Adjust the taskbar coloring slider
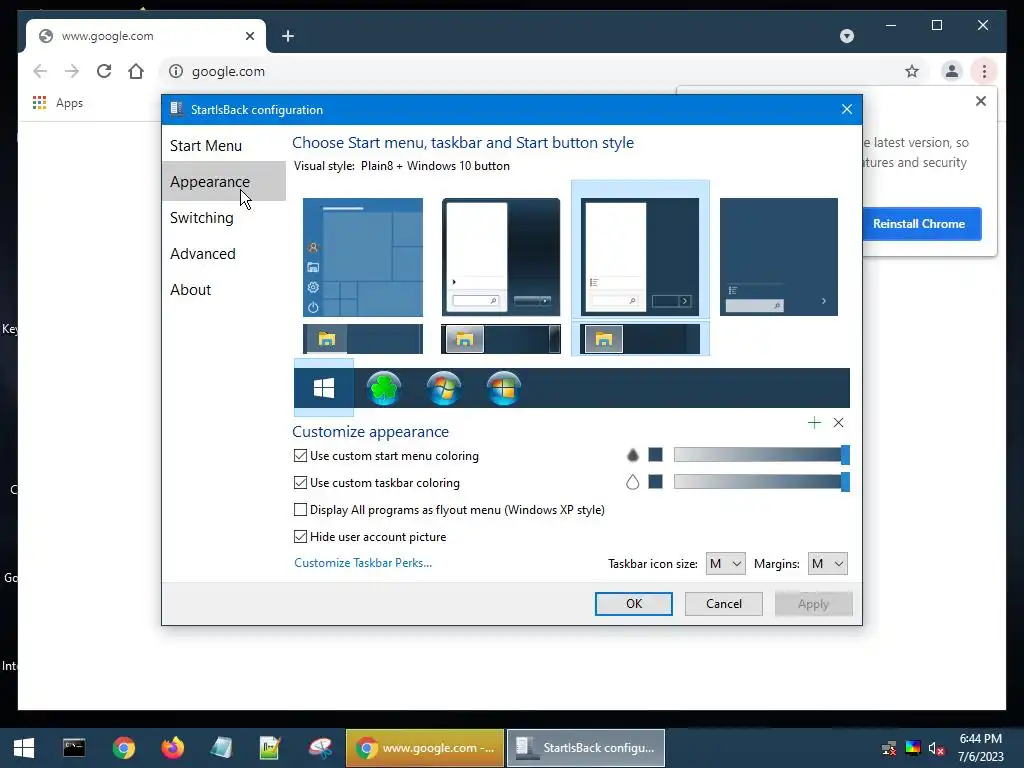Image resolution: width=1024 pixels, height=768 pixels. [x=761, y=482]
